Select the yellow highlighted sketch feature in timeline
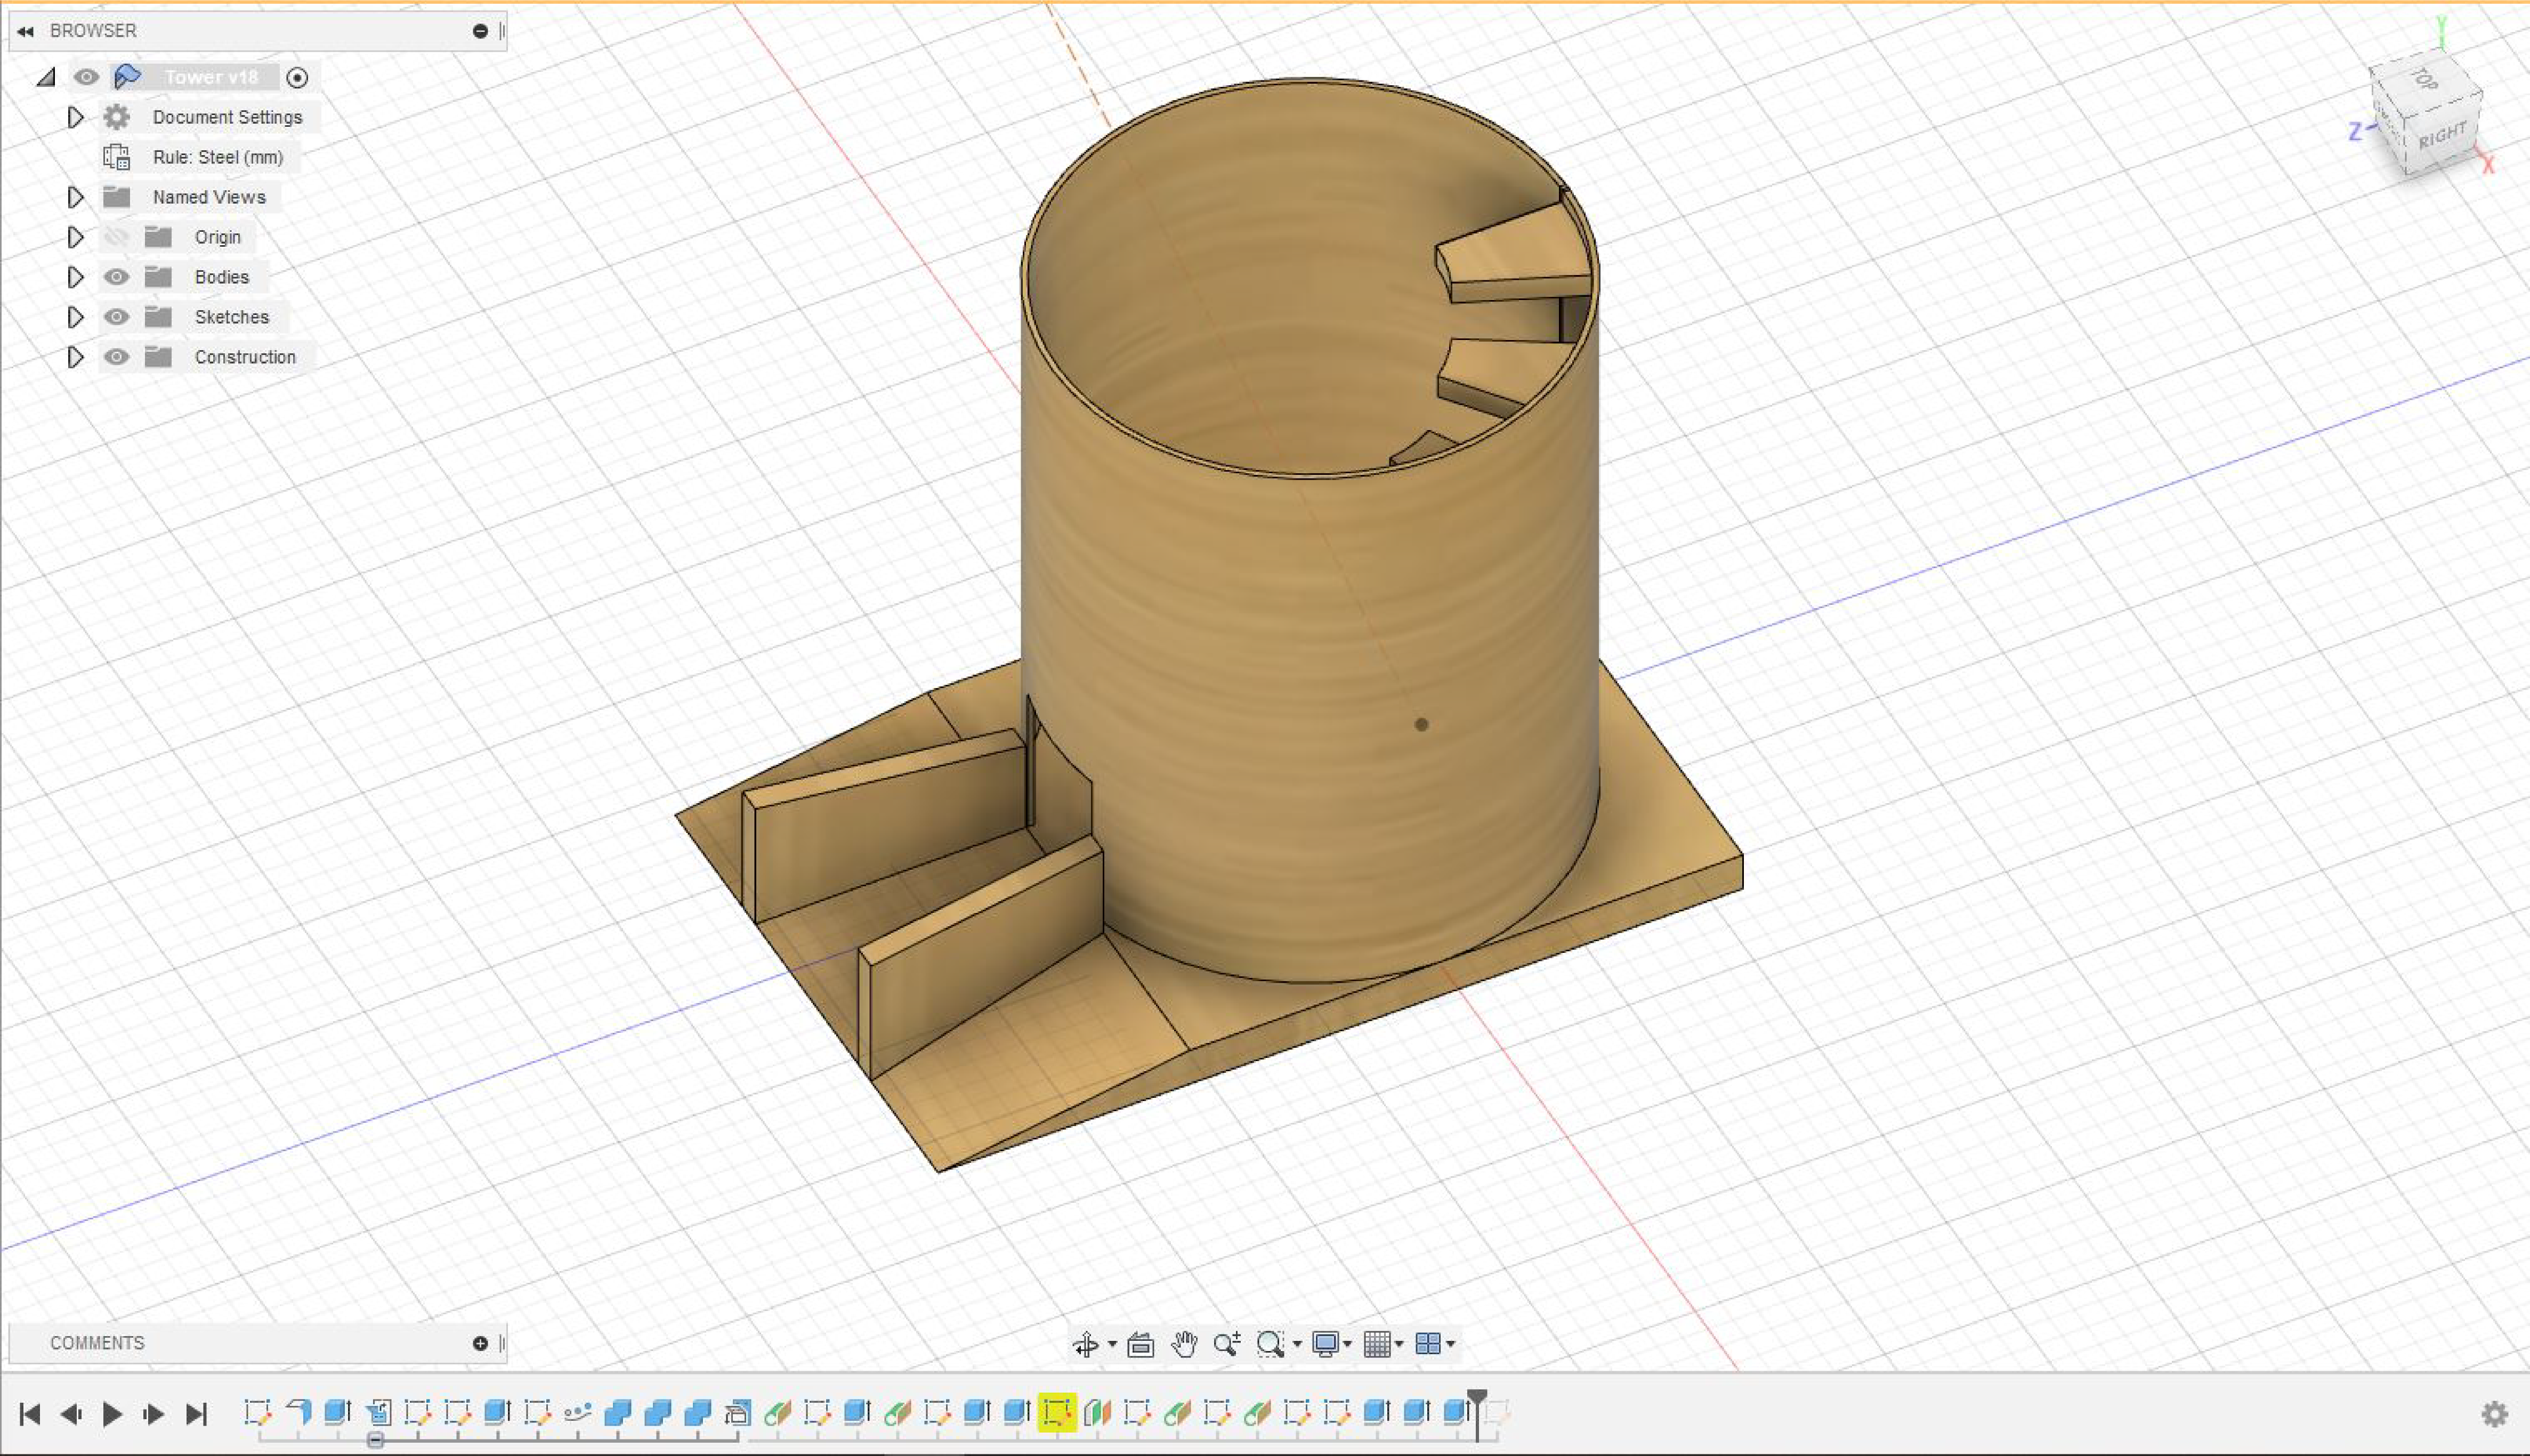2530x1456 pixels. [1057, 1412]
